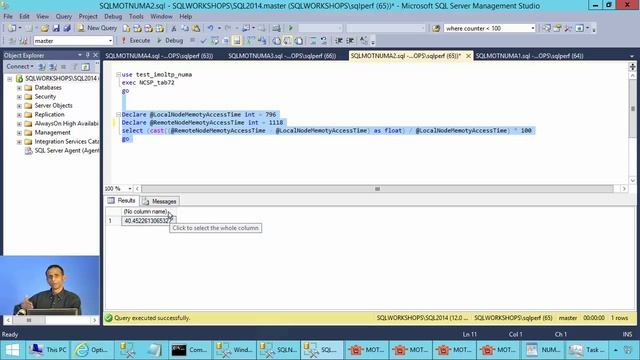Viewport: 640px width, 360px height.
Task: Select the AlwaysOn High Availability node
Action: coord(66,123)
